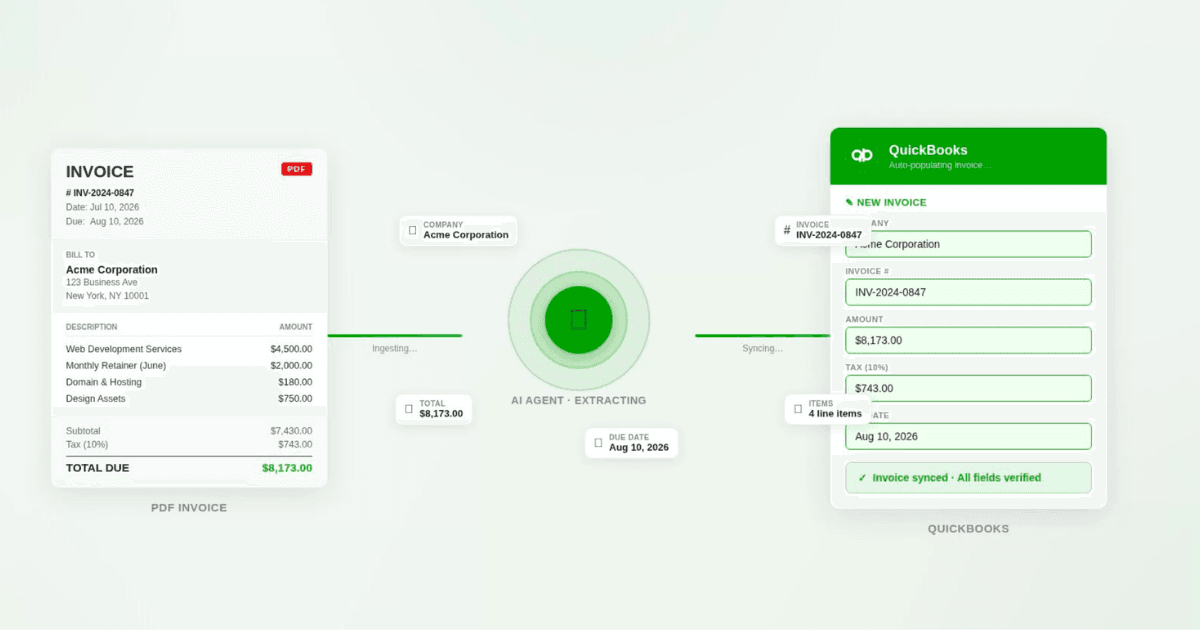Click the Invoice synced verification banner

coord(968,478)
